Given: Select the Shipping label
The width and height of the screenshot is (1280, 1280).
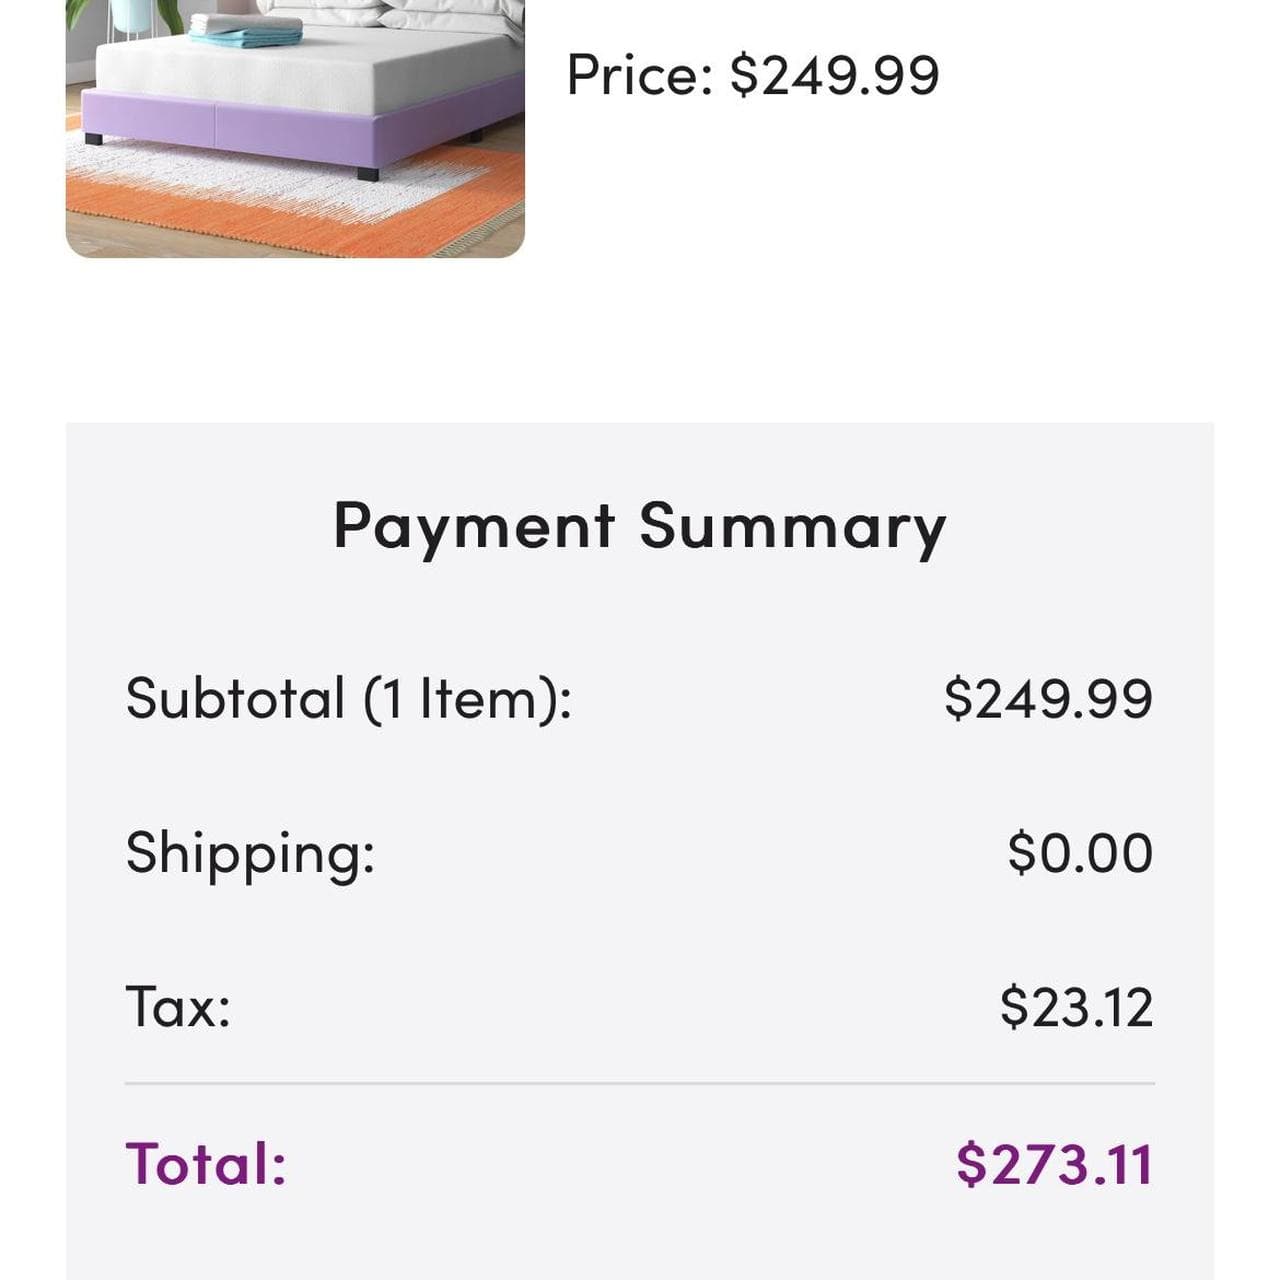Looking at the screenshot, I should pyautogui.click(x=250, y=853).
